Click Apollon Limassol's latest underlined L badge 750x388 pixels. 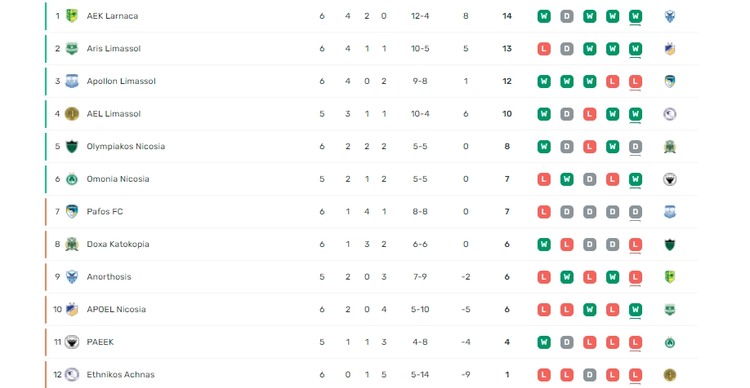(x=635, y=81)
